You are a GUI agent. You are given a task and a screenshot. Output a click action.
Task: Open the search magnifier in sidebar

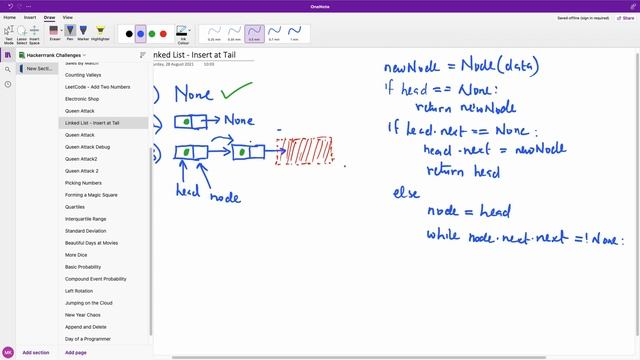[x=8, y=69]
